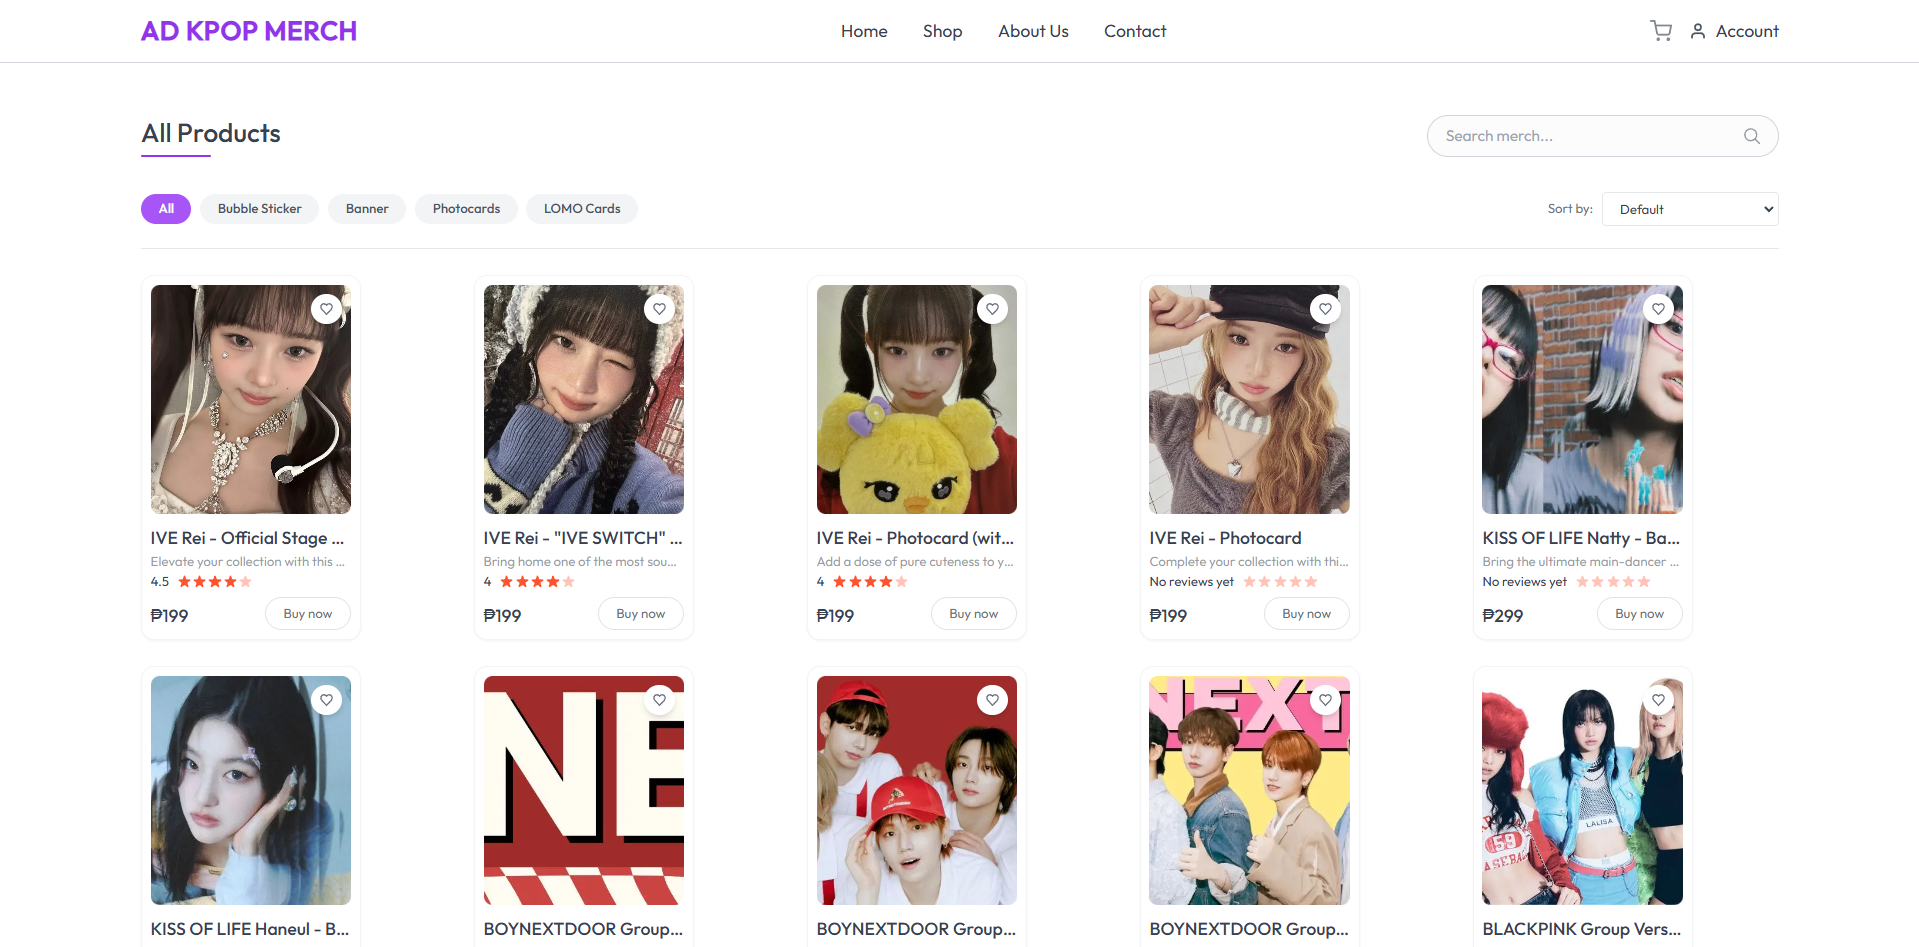Go to Home in navigation
Screen dimensions: 1919x947
click(x=864, y=31)
